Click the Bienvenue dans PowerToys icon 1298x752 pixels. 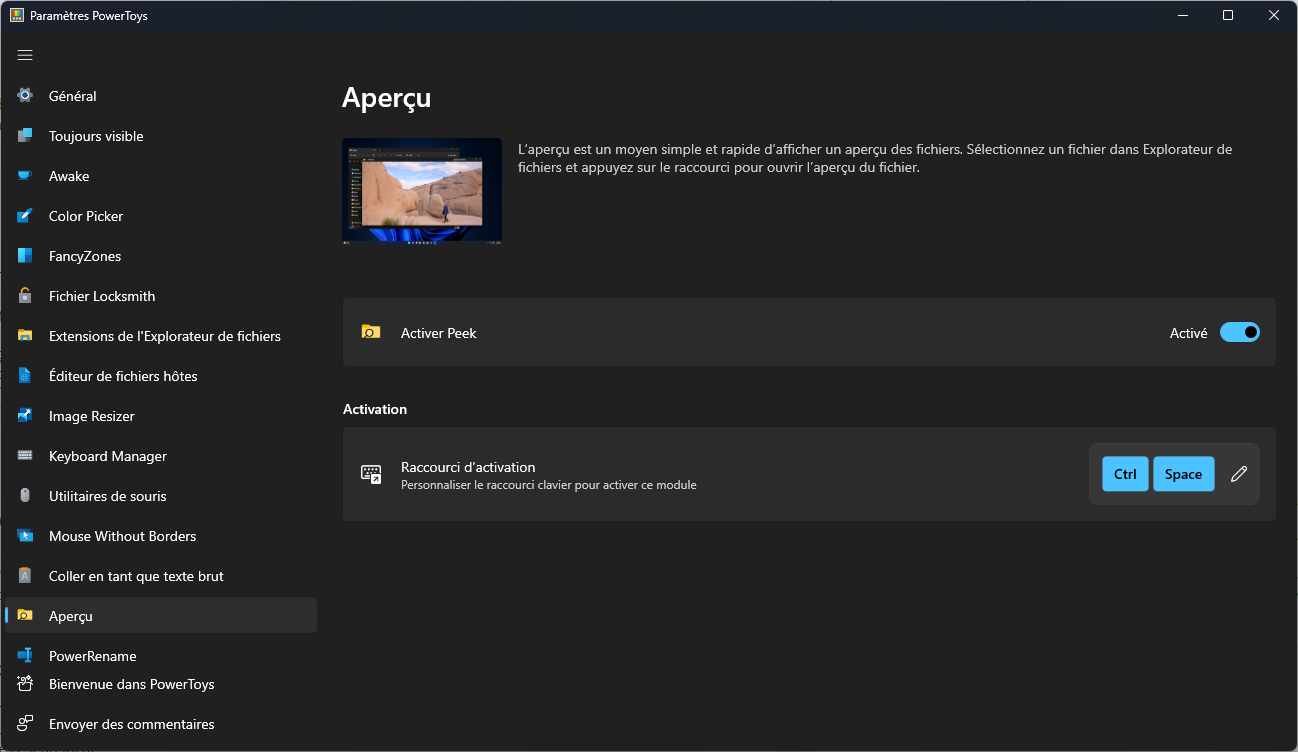click(x=25, y=684)
